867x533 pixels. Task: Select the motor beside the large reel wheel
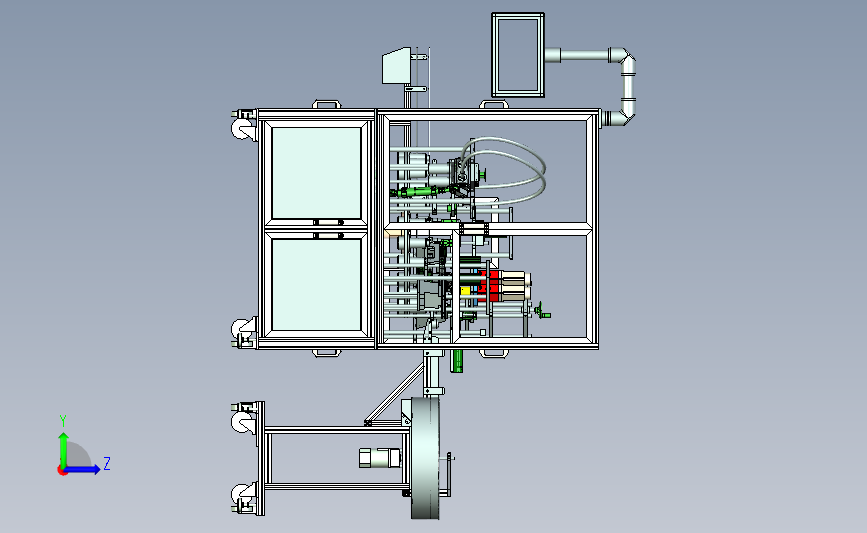[379, 458]
